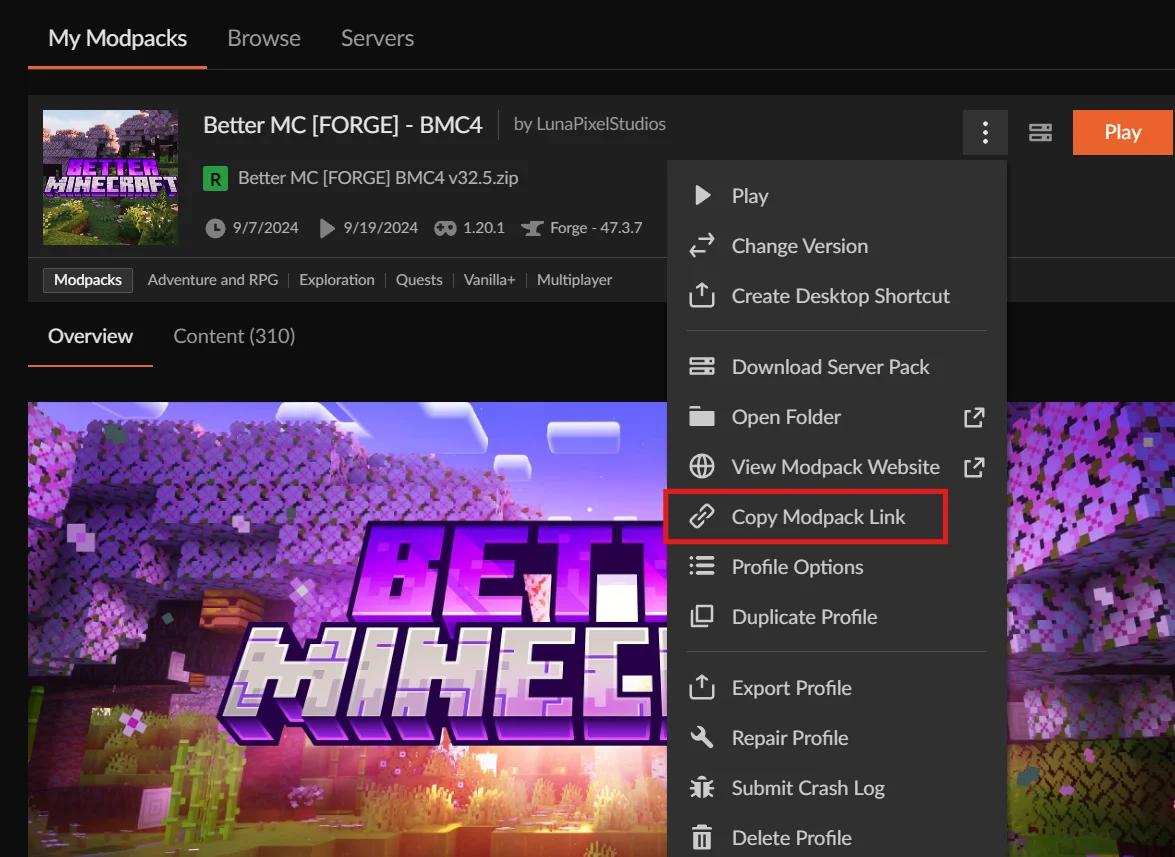The width and height of the screenshot is (1175, 857).
Task: Choose Repair Profile option
Action: pos(836,738)
